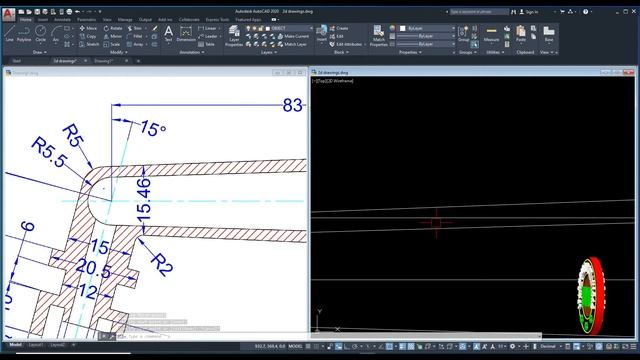Activate the Stretch command

(89, 44)
